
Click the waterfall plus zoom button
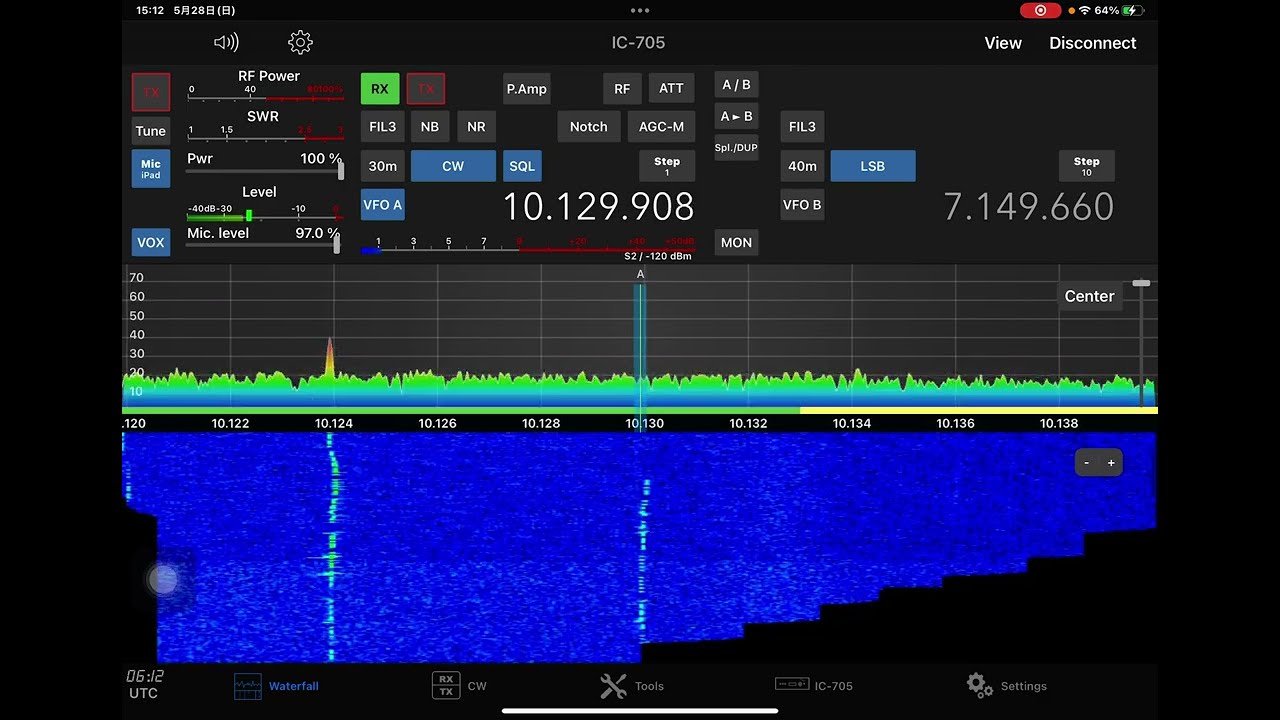tap(1111, 463)
